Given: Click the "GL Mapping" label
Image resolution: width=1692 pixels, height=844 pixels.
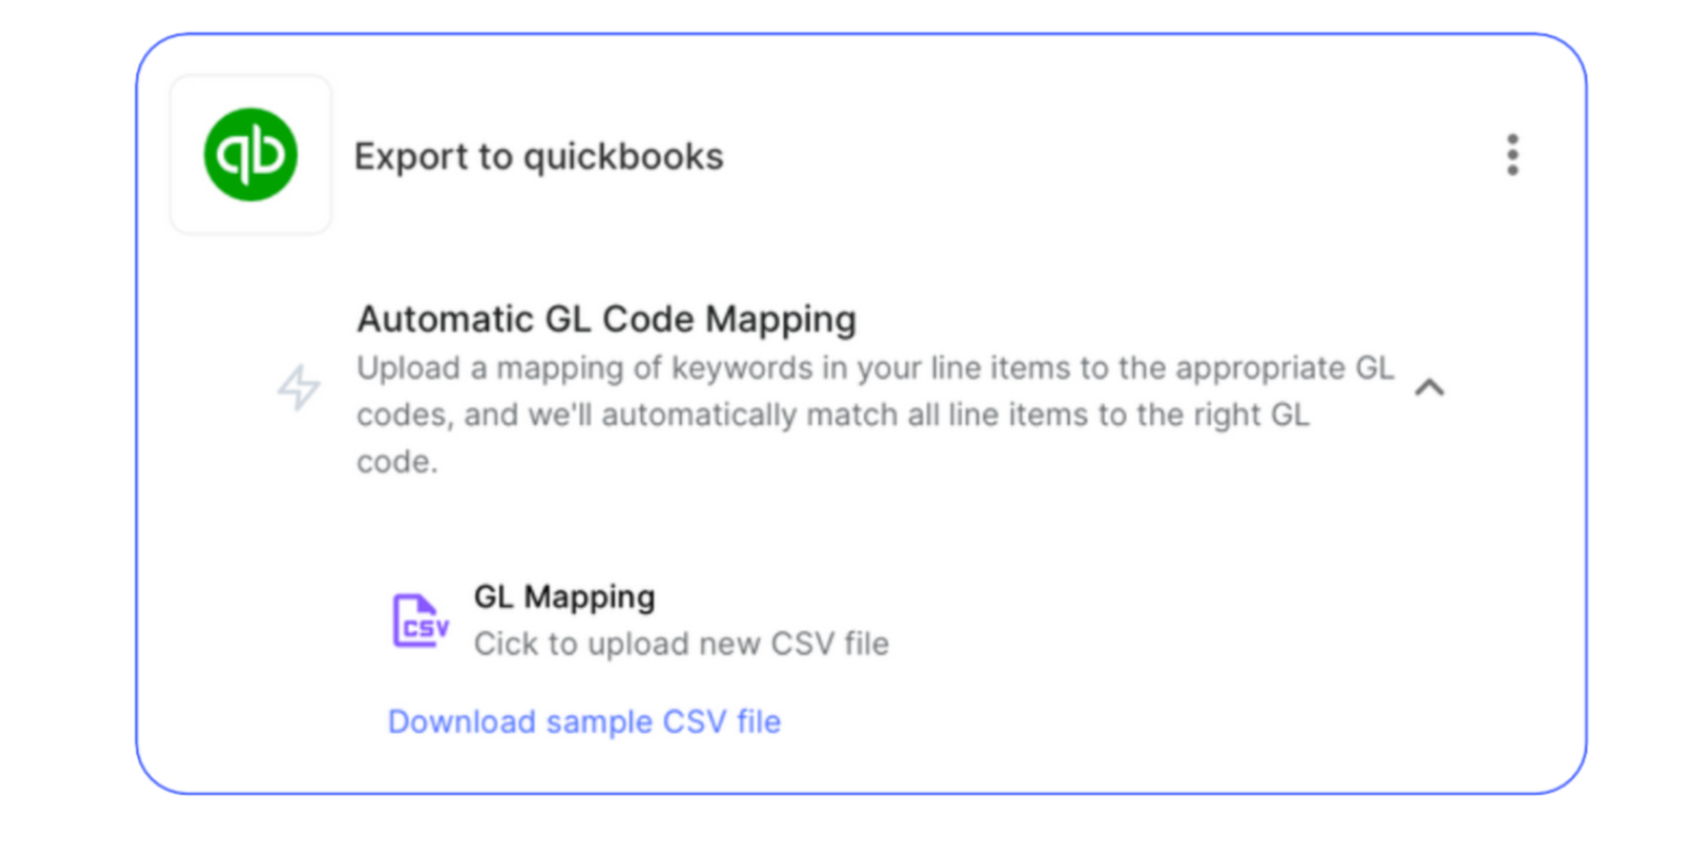Looking at the screenshot, I should pyautogui.click(x=564, y=597).
